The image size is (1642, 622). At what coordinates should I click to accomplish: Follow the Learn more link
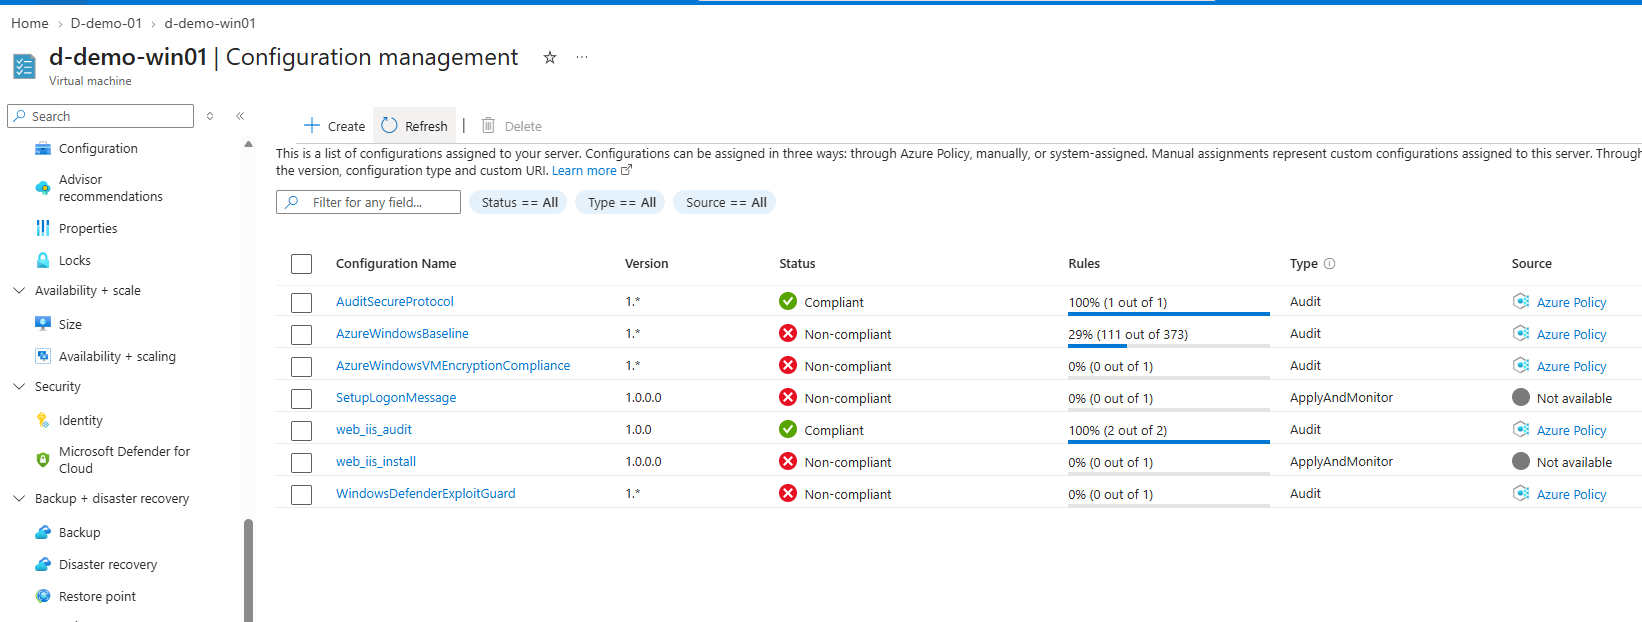584,171
